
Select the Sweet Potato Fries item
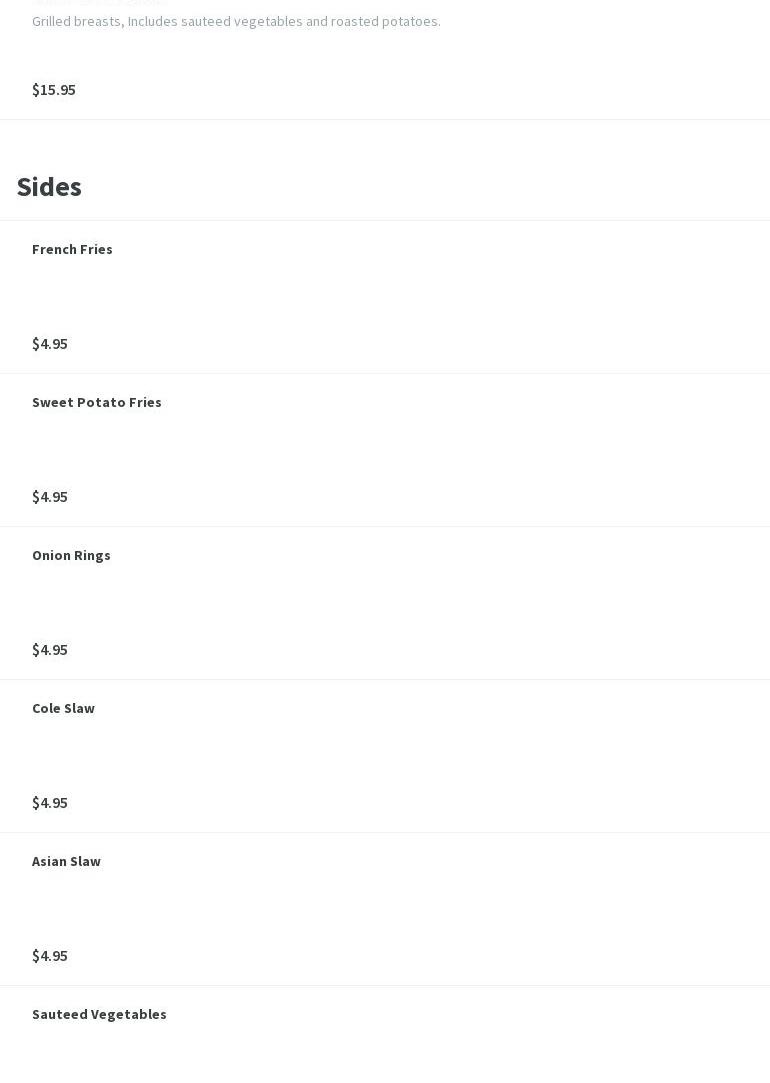point(97,402)
